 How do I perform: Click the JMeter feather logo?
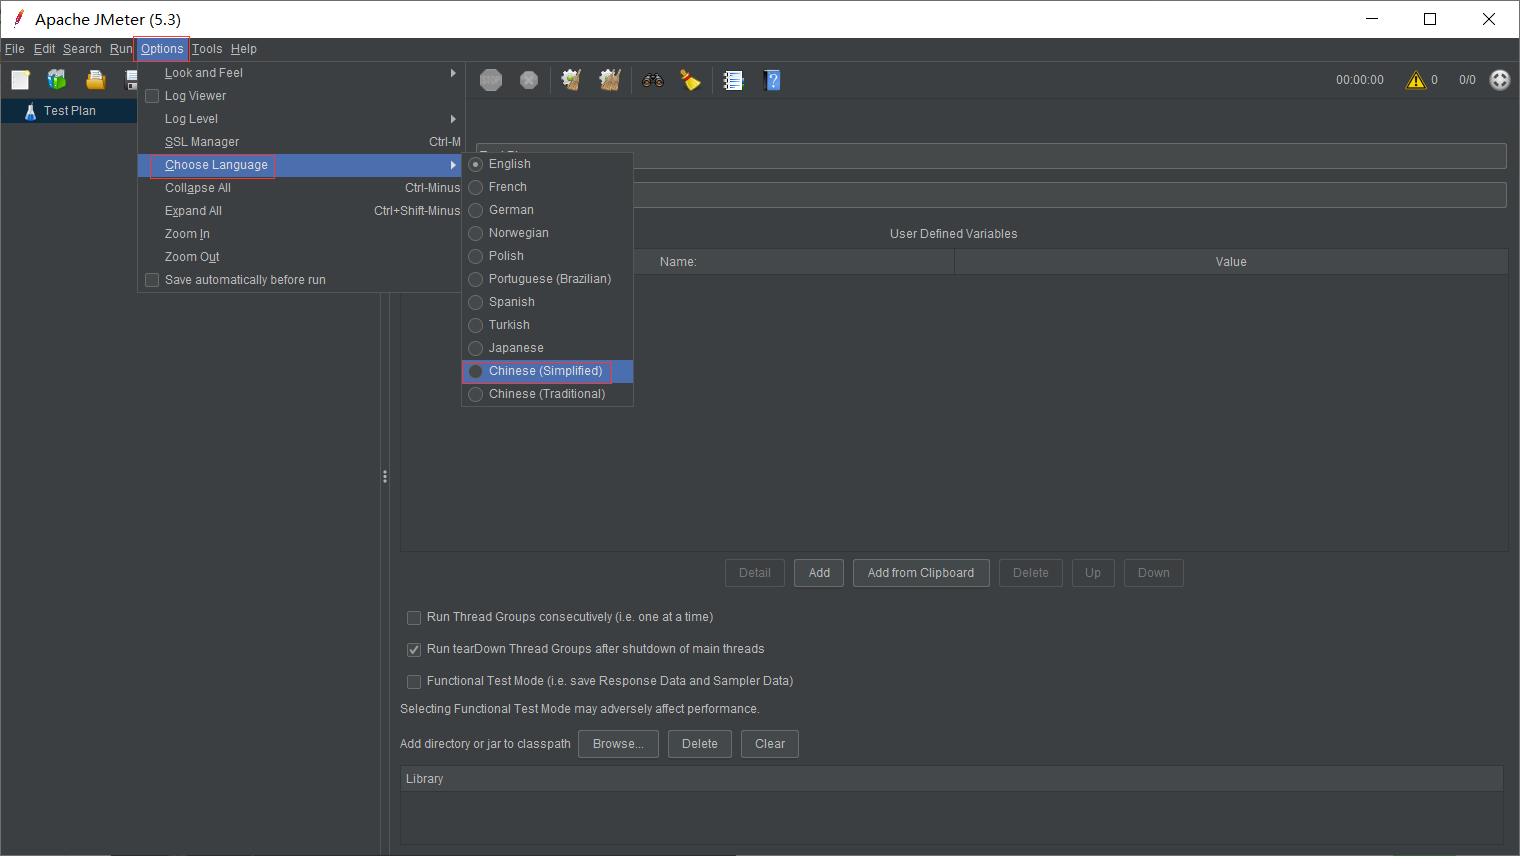[x=18, y=19]
